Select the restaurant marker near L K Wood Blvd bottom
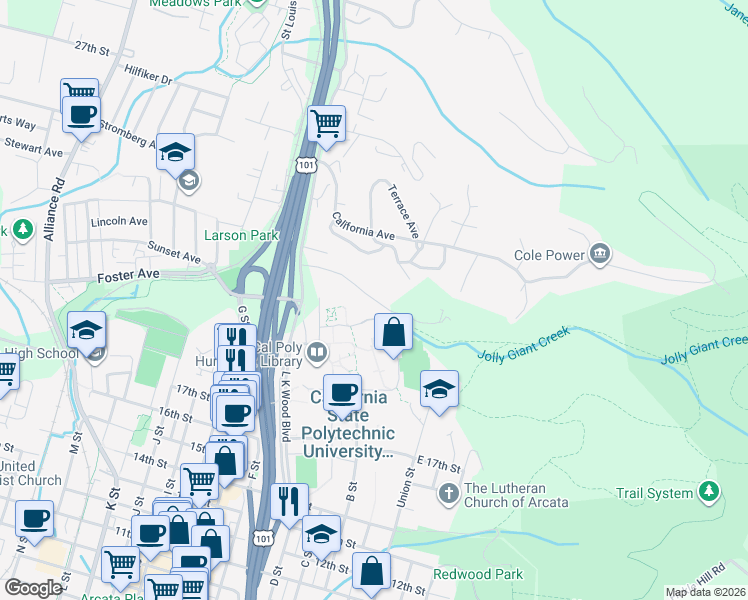Viewport: 748px width, 600px height. pos(290,502)
